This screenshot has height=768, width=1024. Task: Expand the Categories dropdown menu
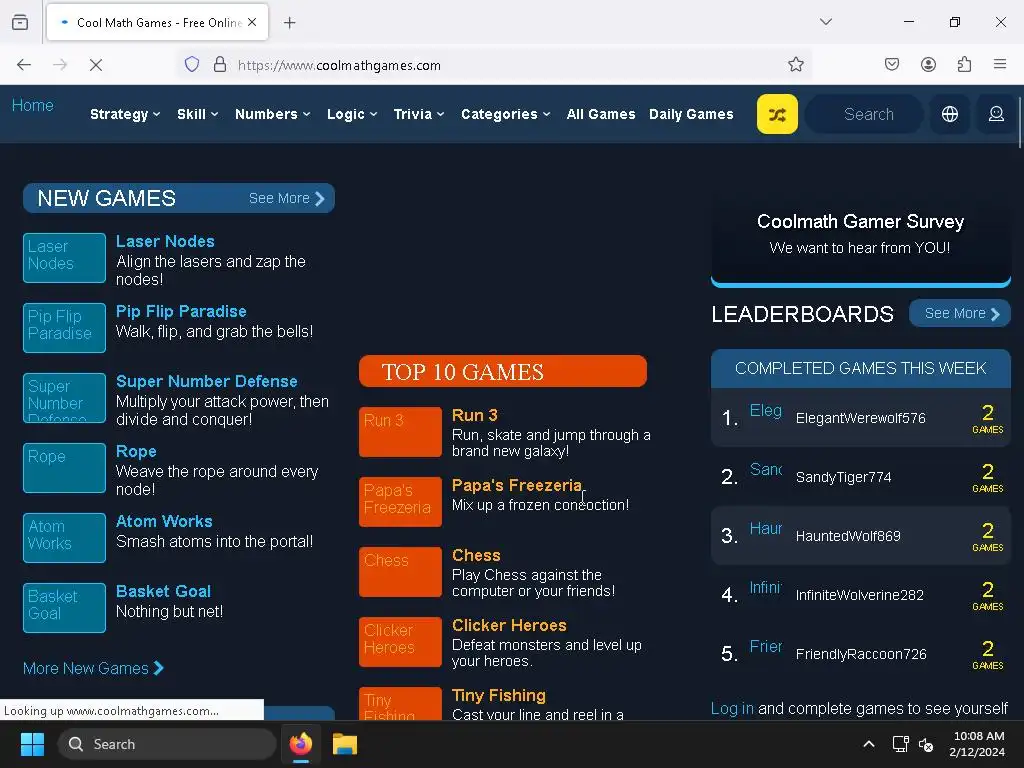[505, 114]
